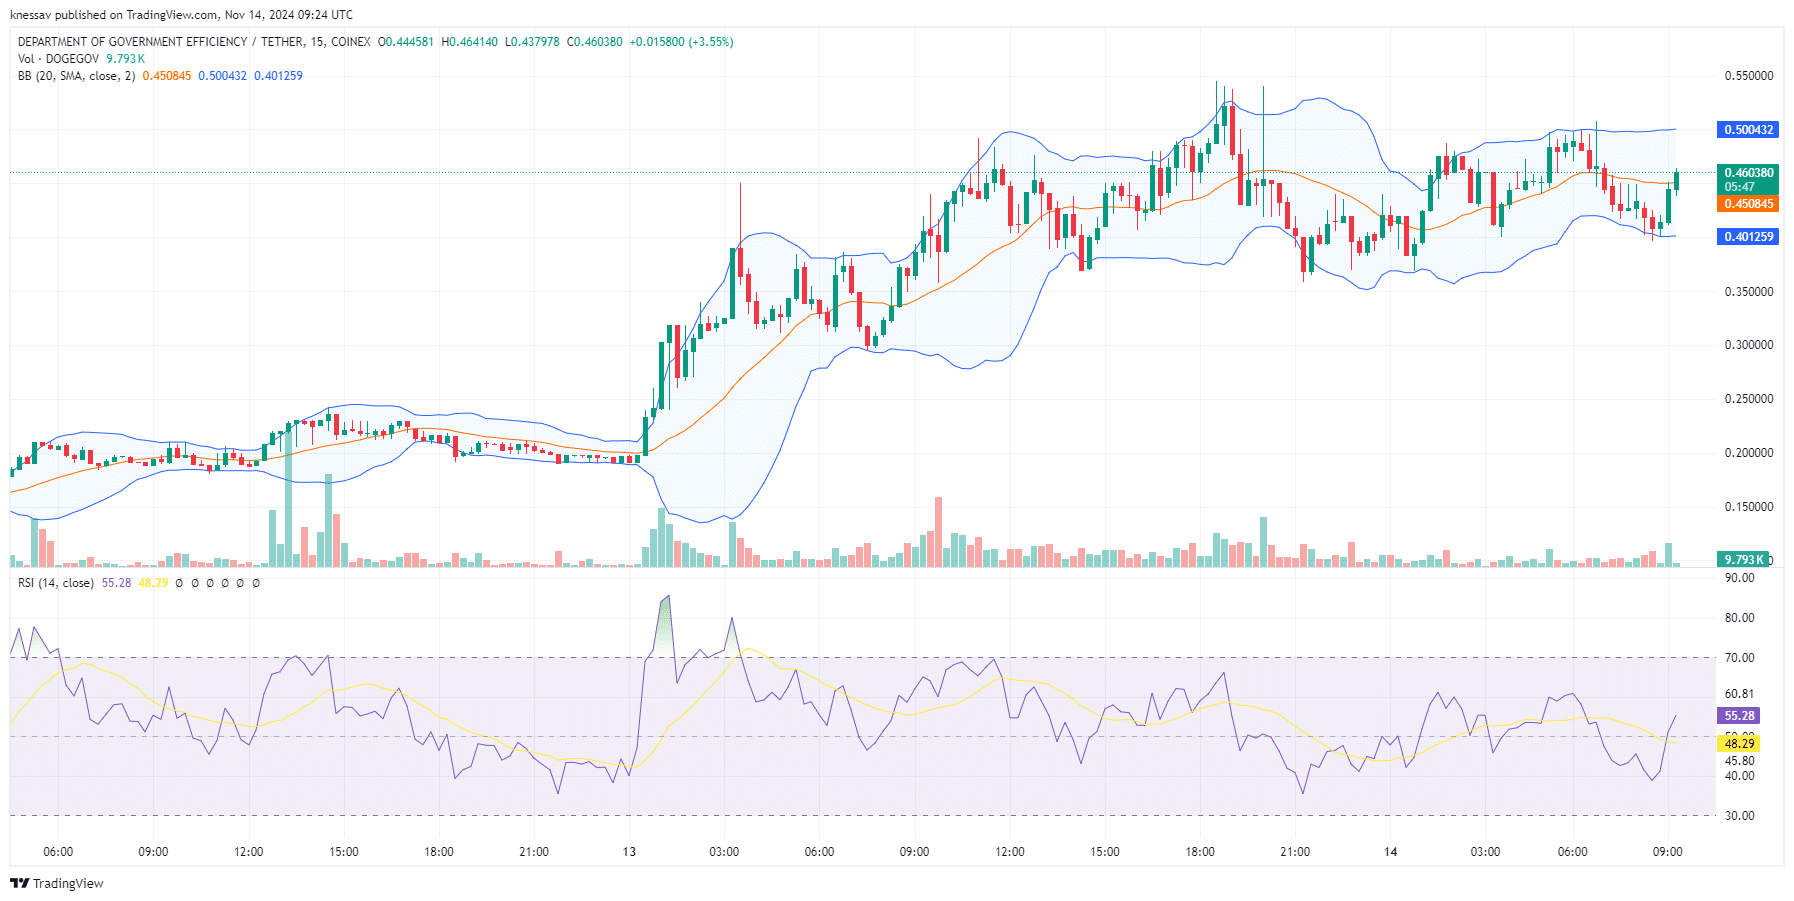This screenshot has height=901, width=1794.
Task: Click the 0.401259 lower band value in legend
Action: 278,76
